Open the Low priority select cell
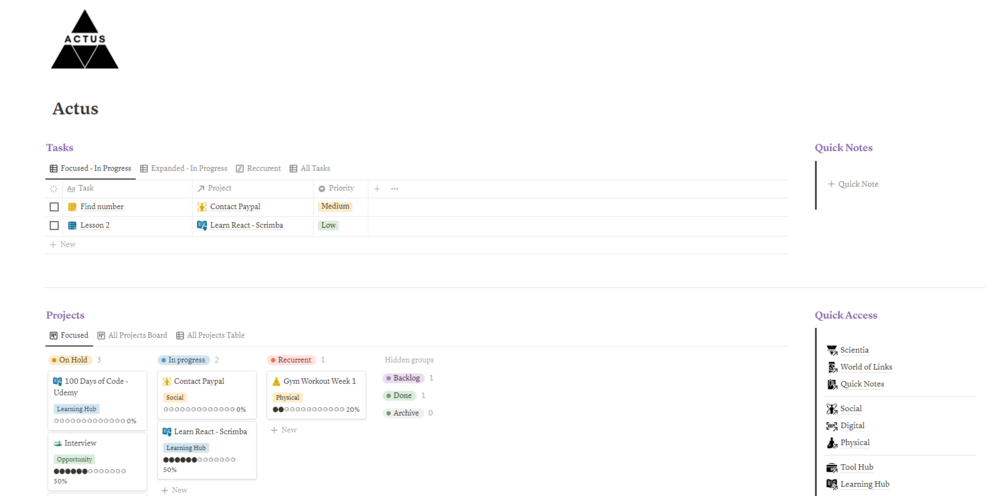This screenshot has width=1005, height=496. [x=328, y=226]
